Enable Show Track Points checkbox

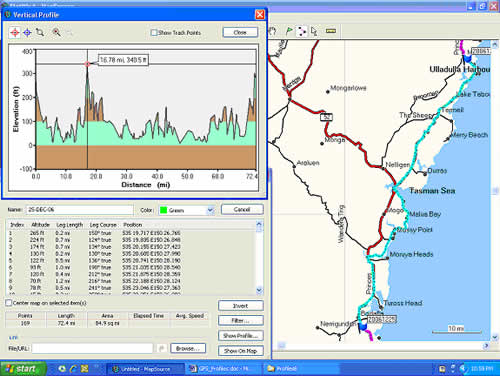(154, 32)
